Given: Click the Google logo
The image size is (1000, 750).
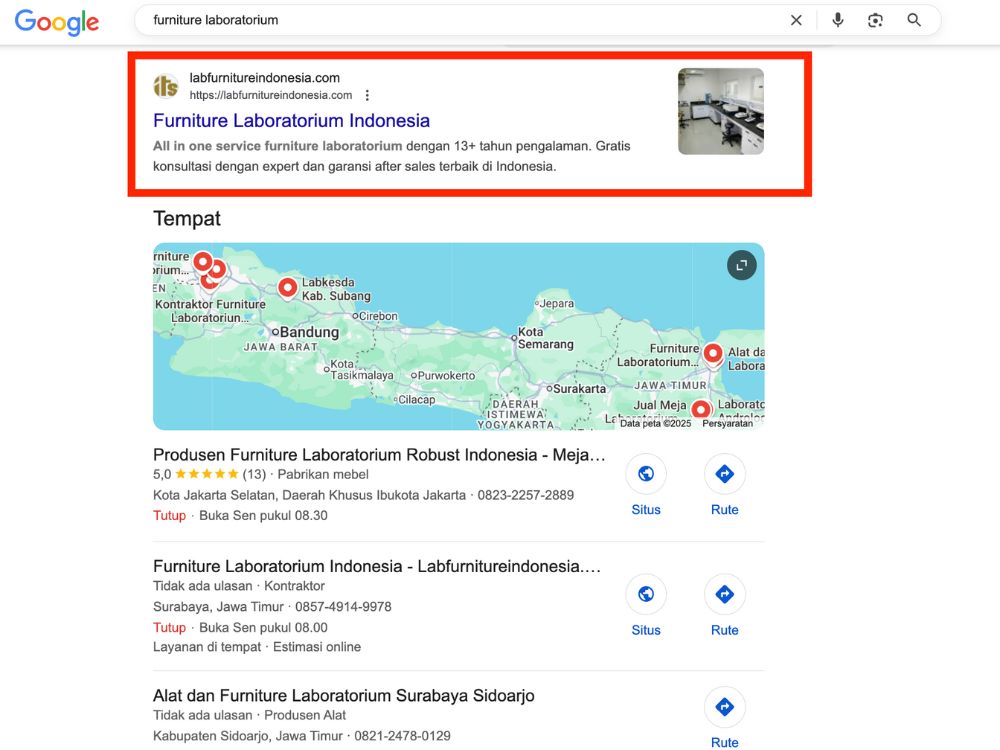Looking at the screenshot, I should (57, 21).
